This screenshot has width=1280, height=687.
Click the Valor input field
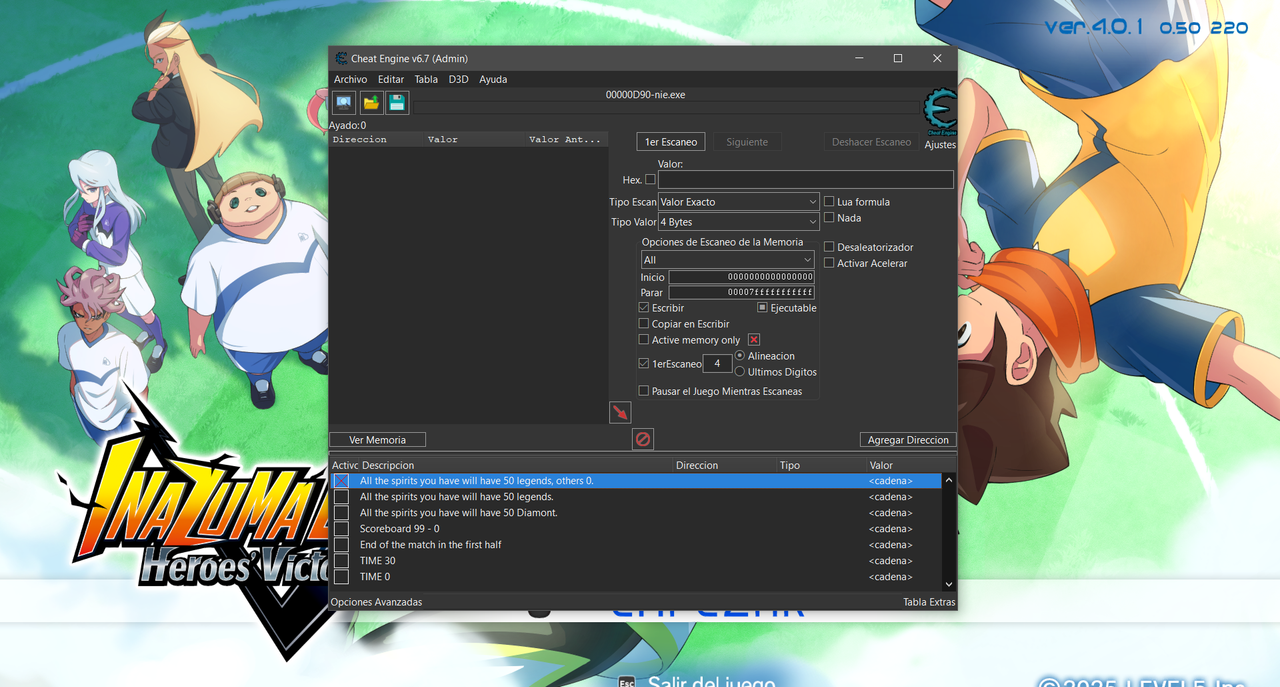(806, 180)
